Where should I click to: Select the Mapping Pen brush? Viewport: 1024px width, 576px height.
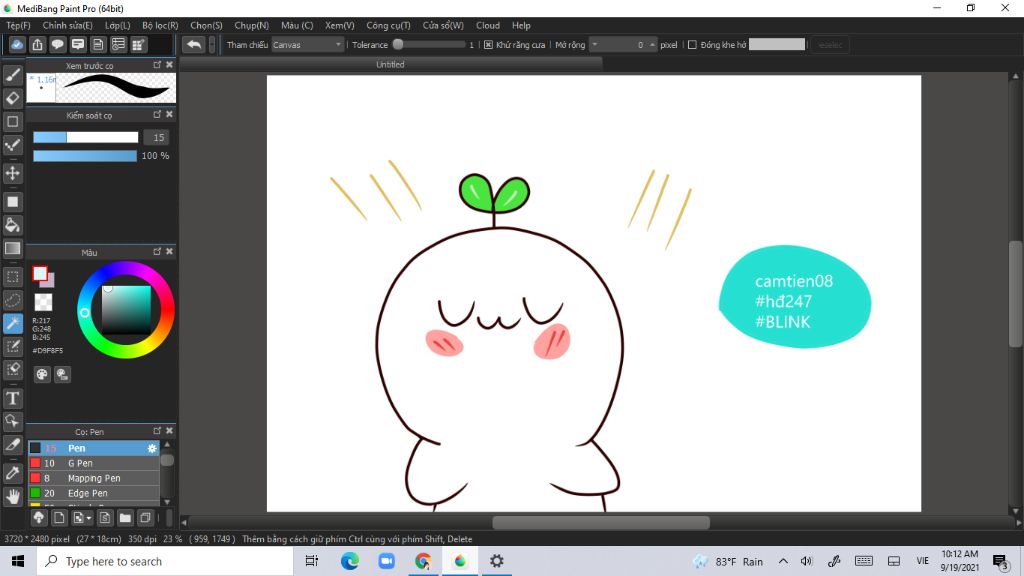93,478
